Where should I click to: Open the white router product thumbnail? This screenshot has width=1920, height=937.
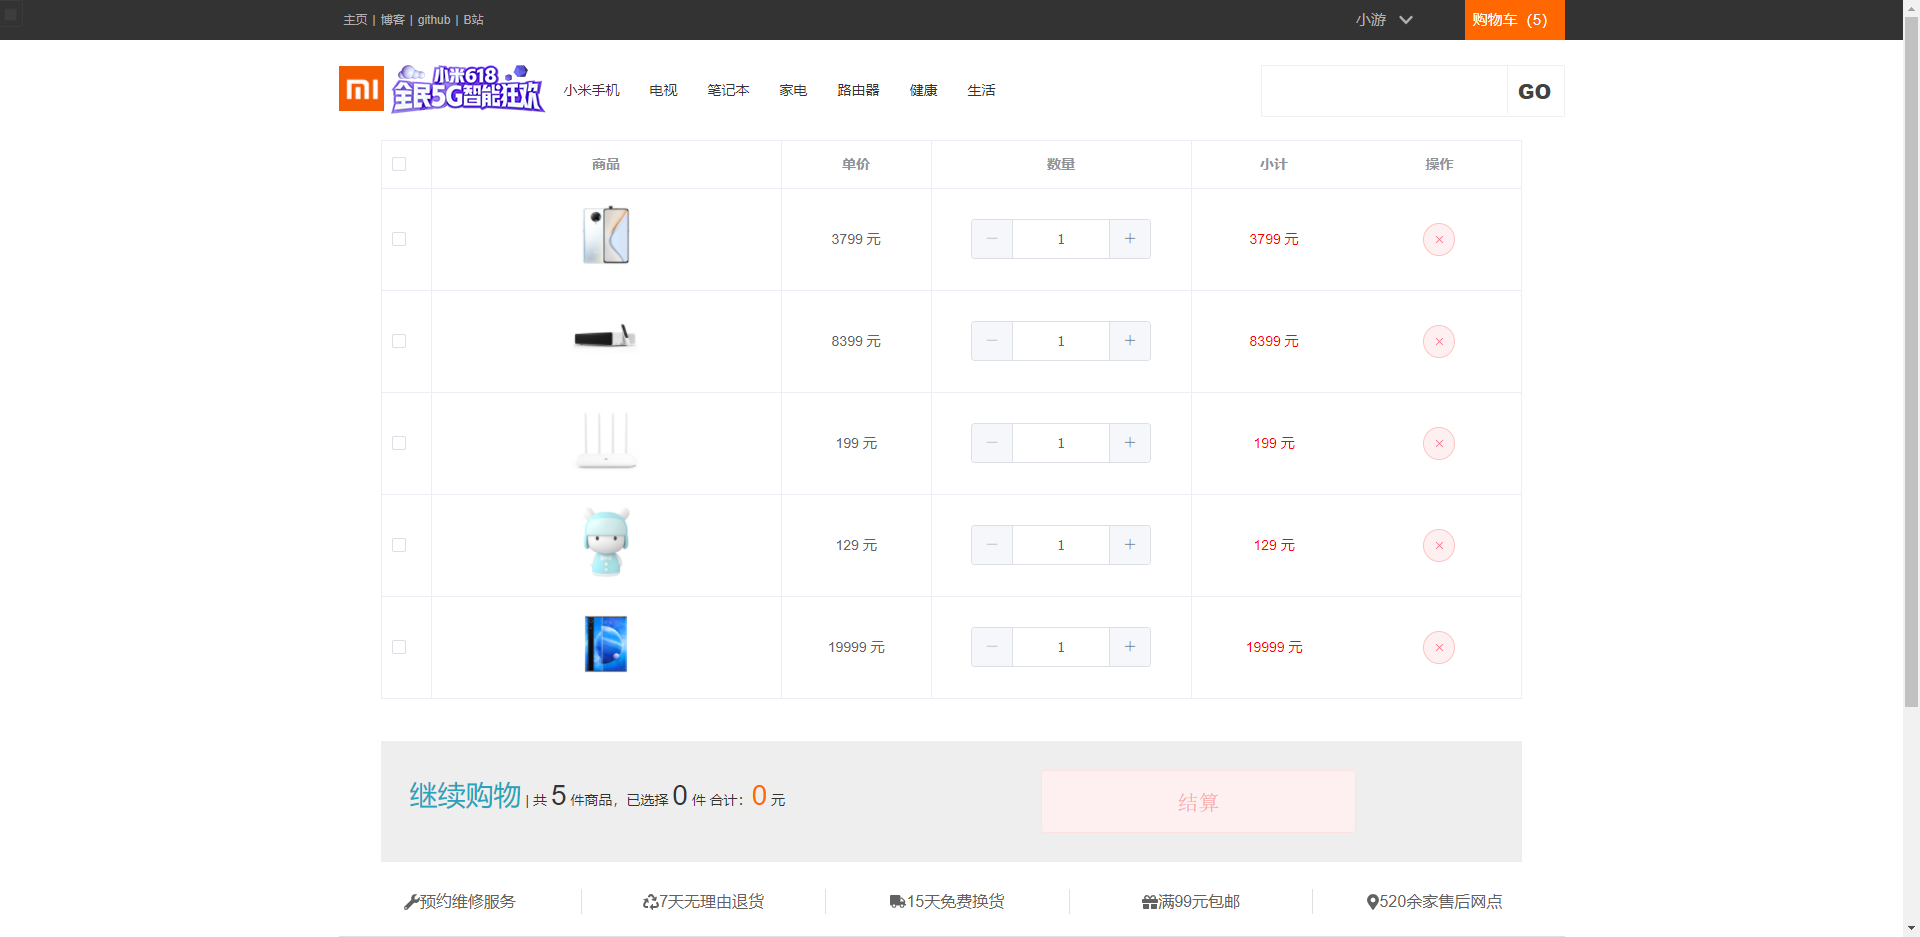pos(606,441)
